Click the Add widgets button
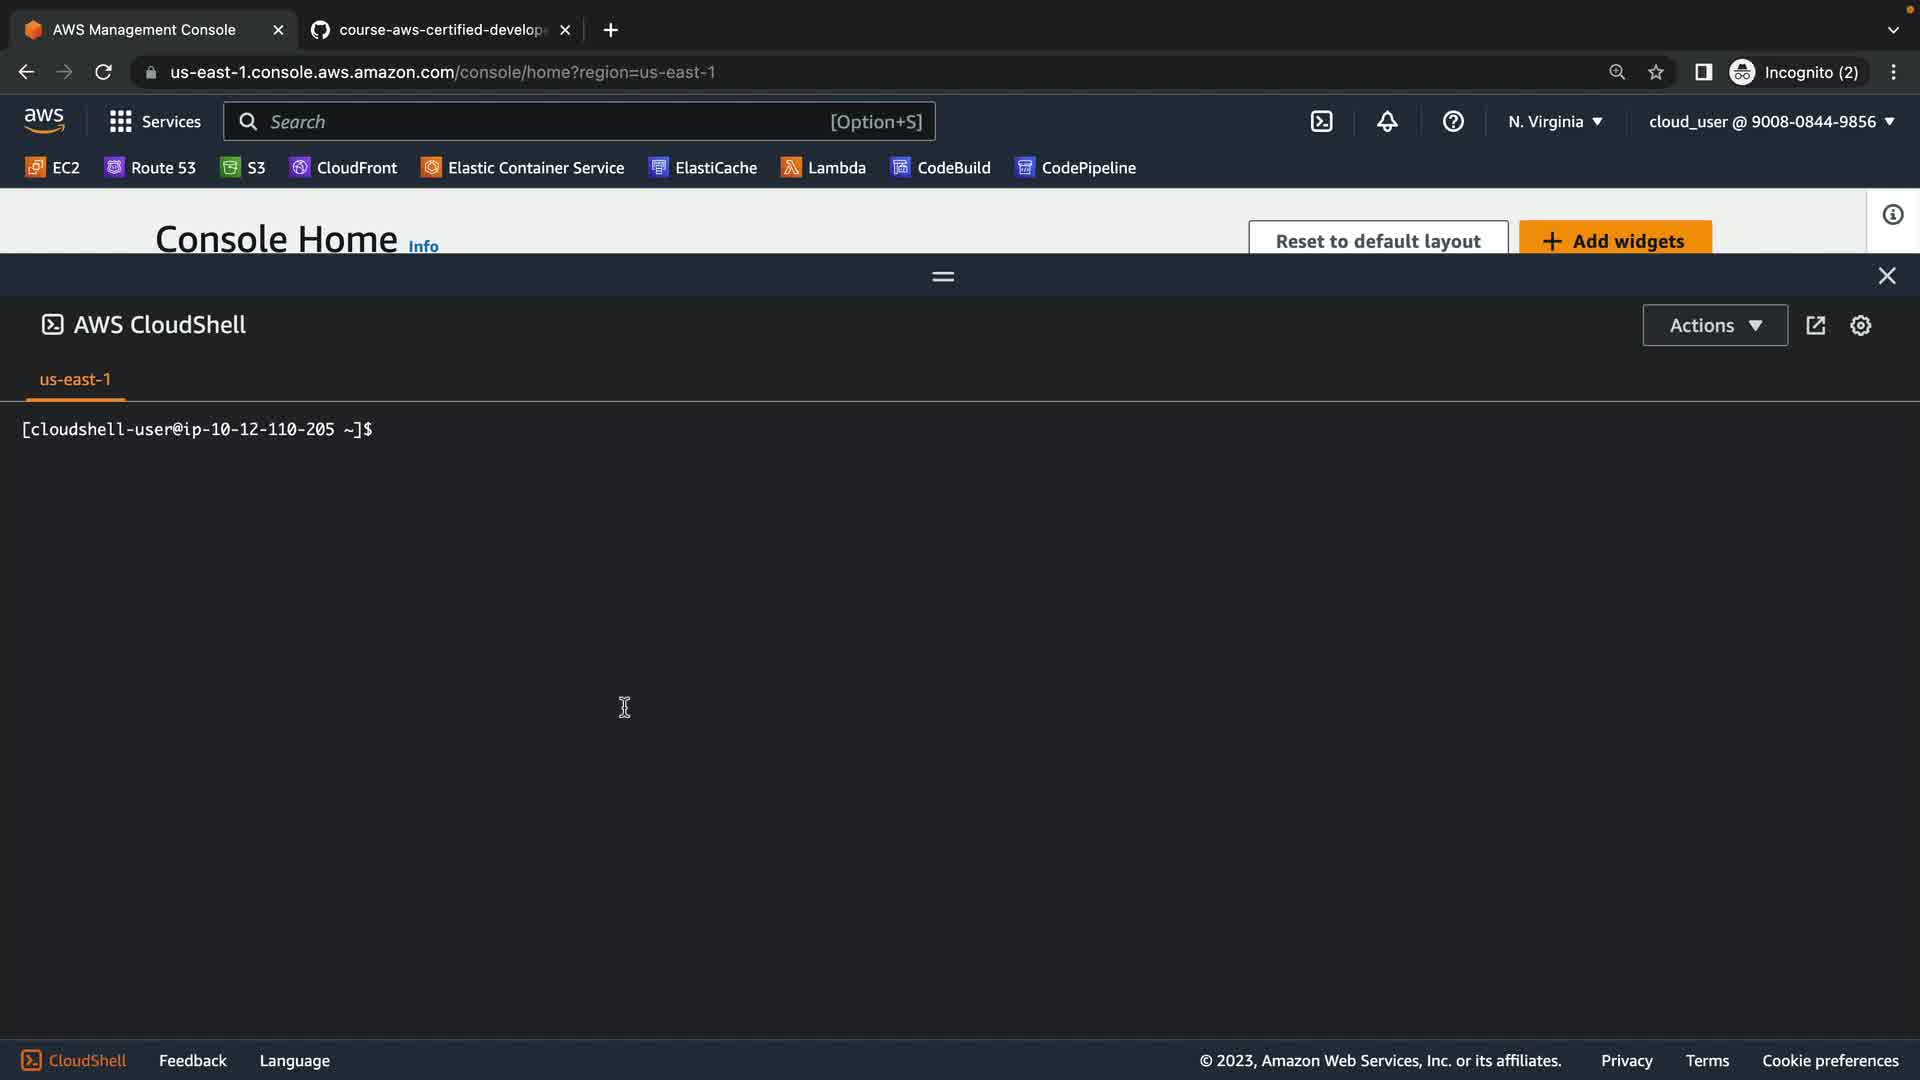The image size is (1920, 1080). tap(1614, 240)
